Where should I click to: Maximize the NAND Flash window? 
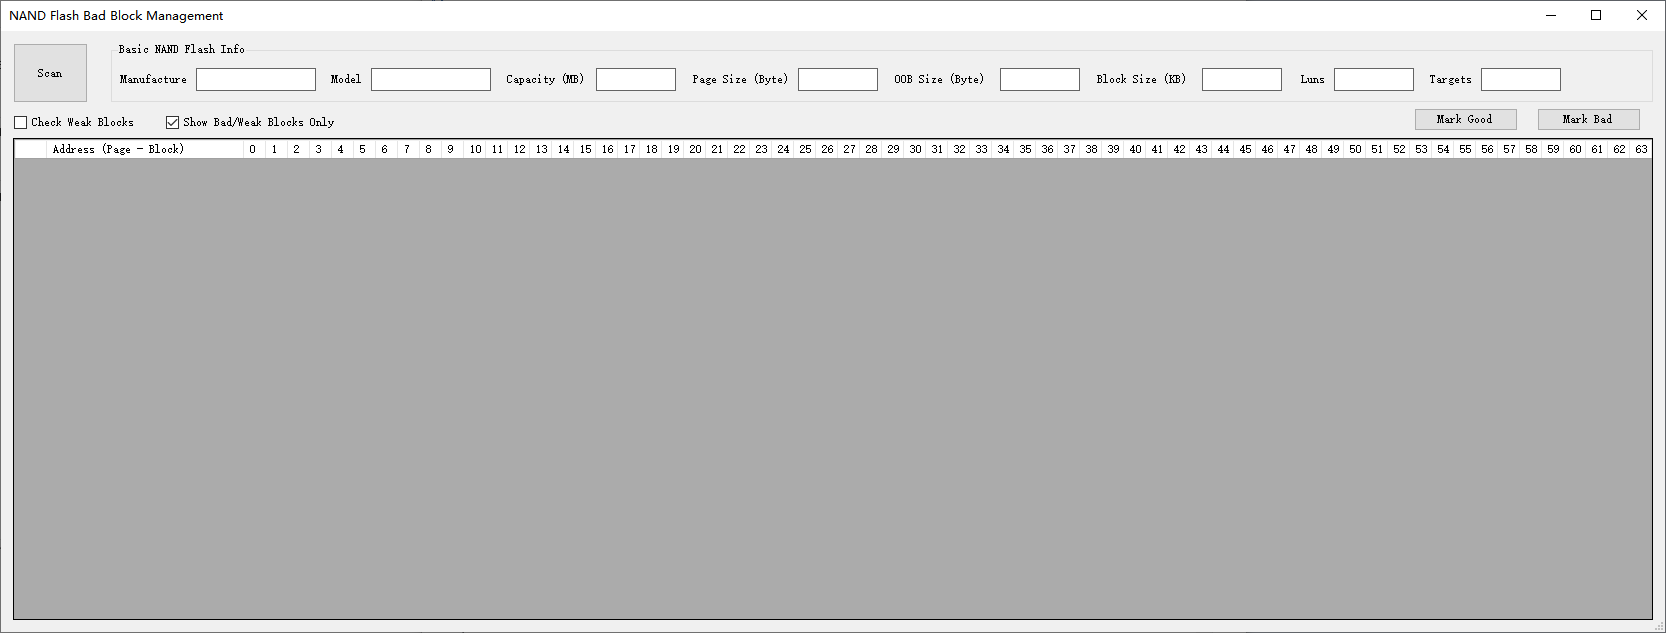click(1596, 15)
